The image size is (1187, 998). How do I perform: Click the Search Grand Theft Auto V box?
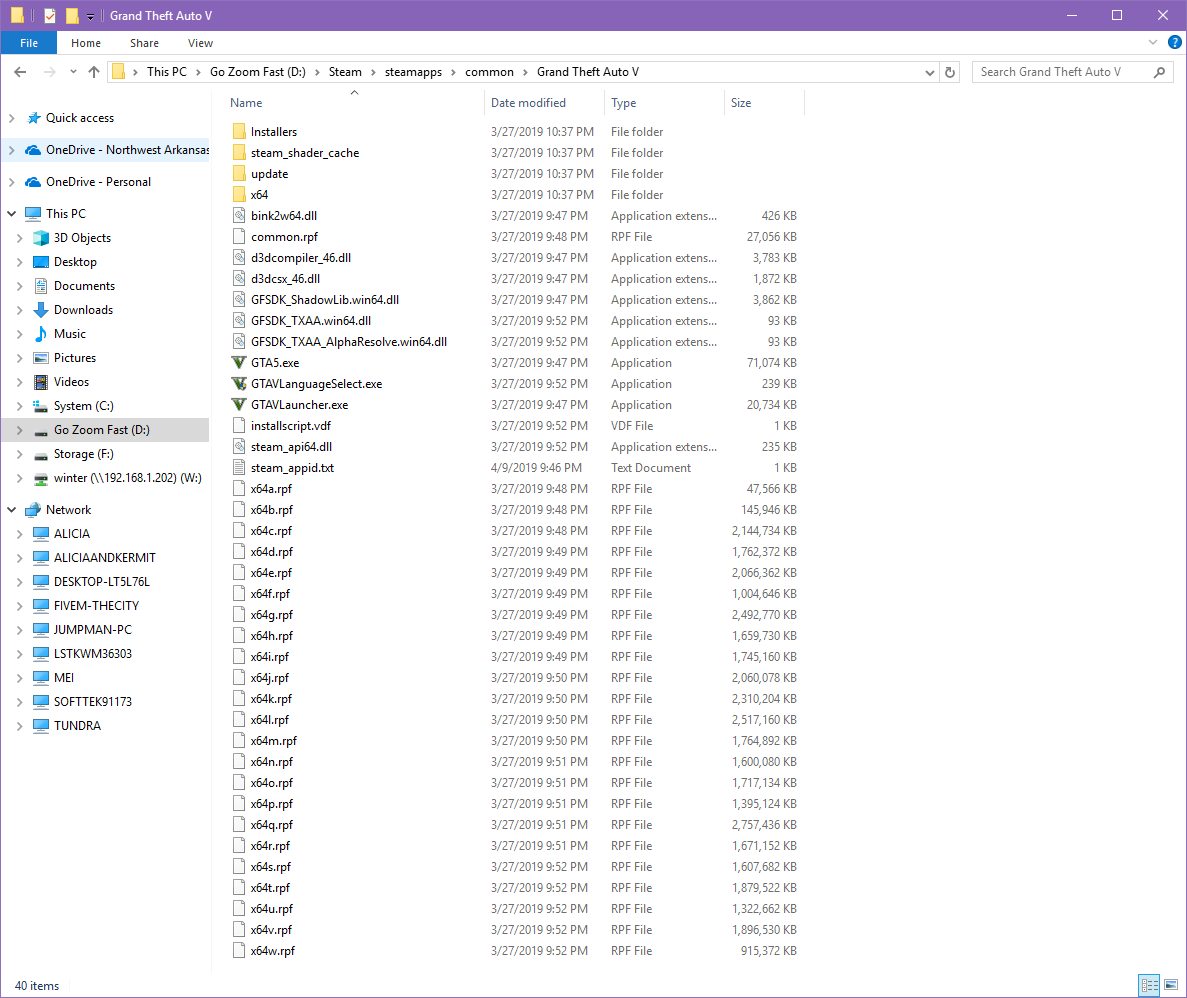[1065, 72]
